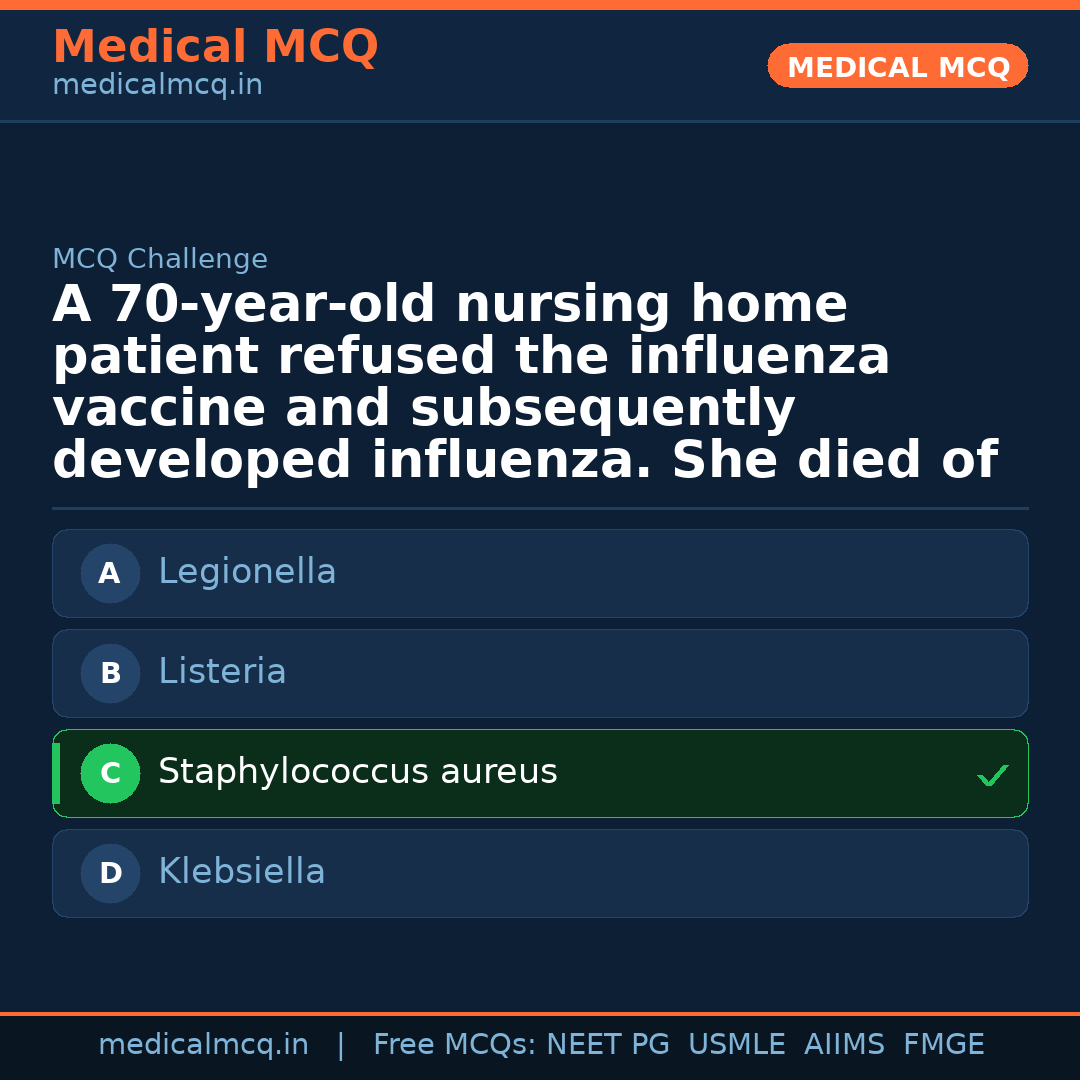
Task: Click the green checkmark on the correct answer
Action: click(x=992, y=775)
